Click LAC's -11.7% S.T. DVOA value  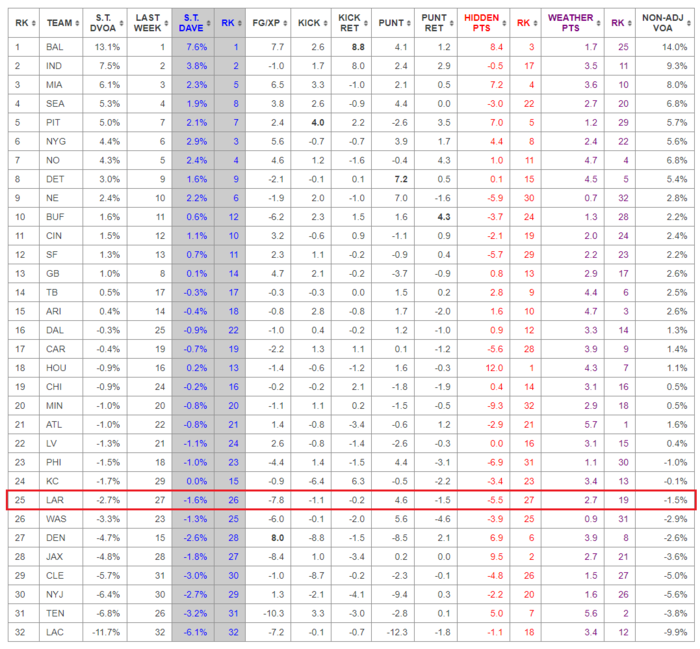point(106,632)
